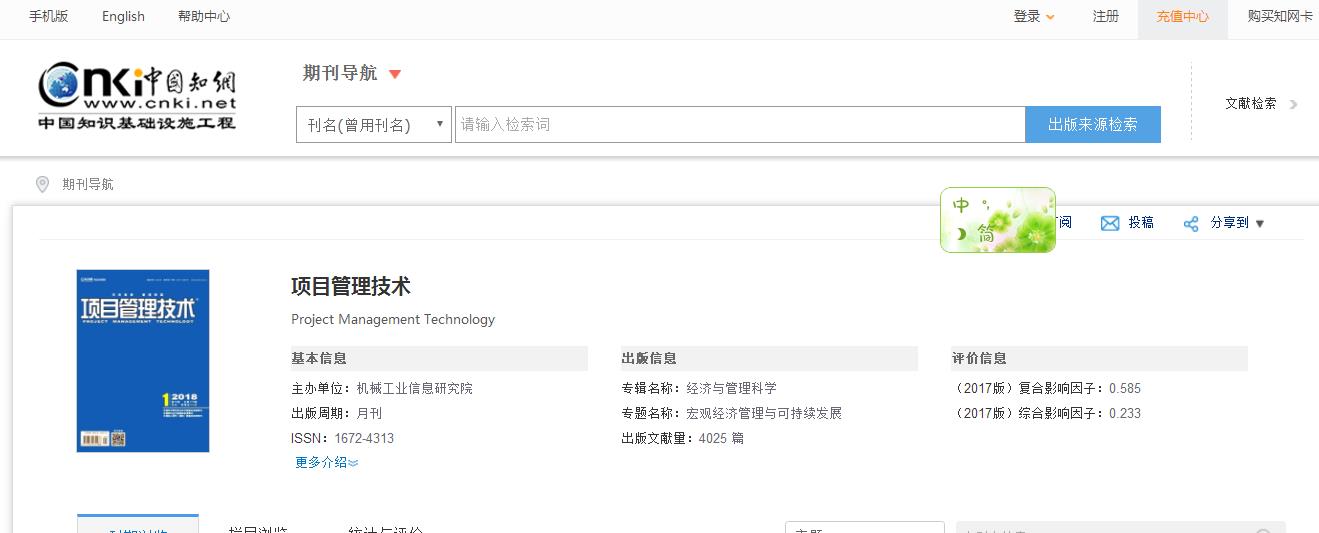1319x533 pixels.
Task: Click the 投稿 submit manuscript link
Action: tap(1141, 223)
